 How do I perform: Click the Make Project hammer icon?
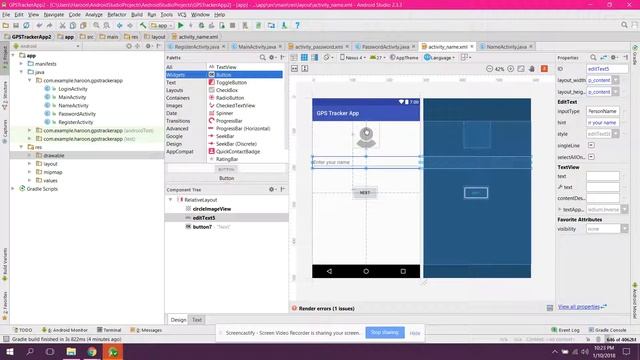(x=143, y=25)
